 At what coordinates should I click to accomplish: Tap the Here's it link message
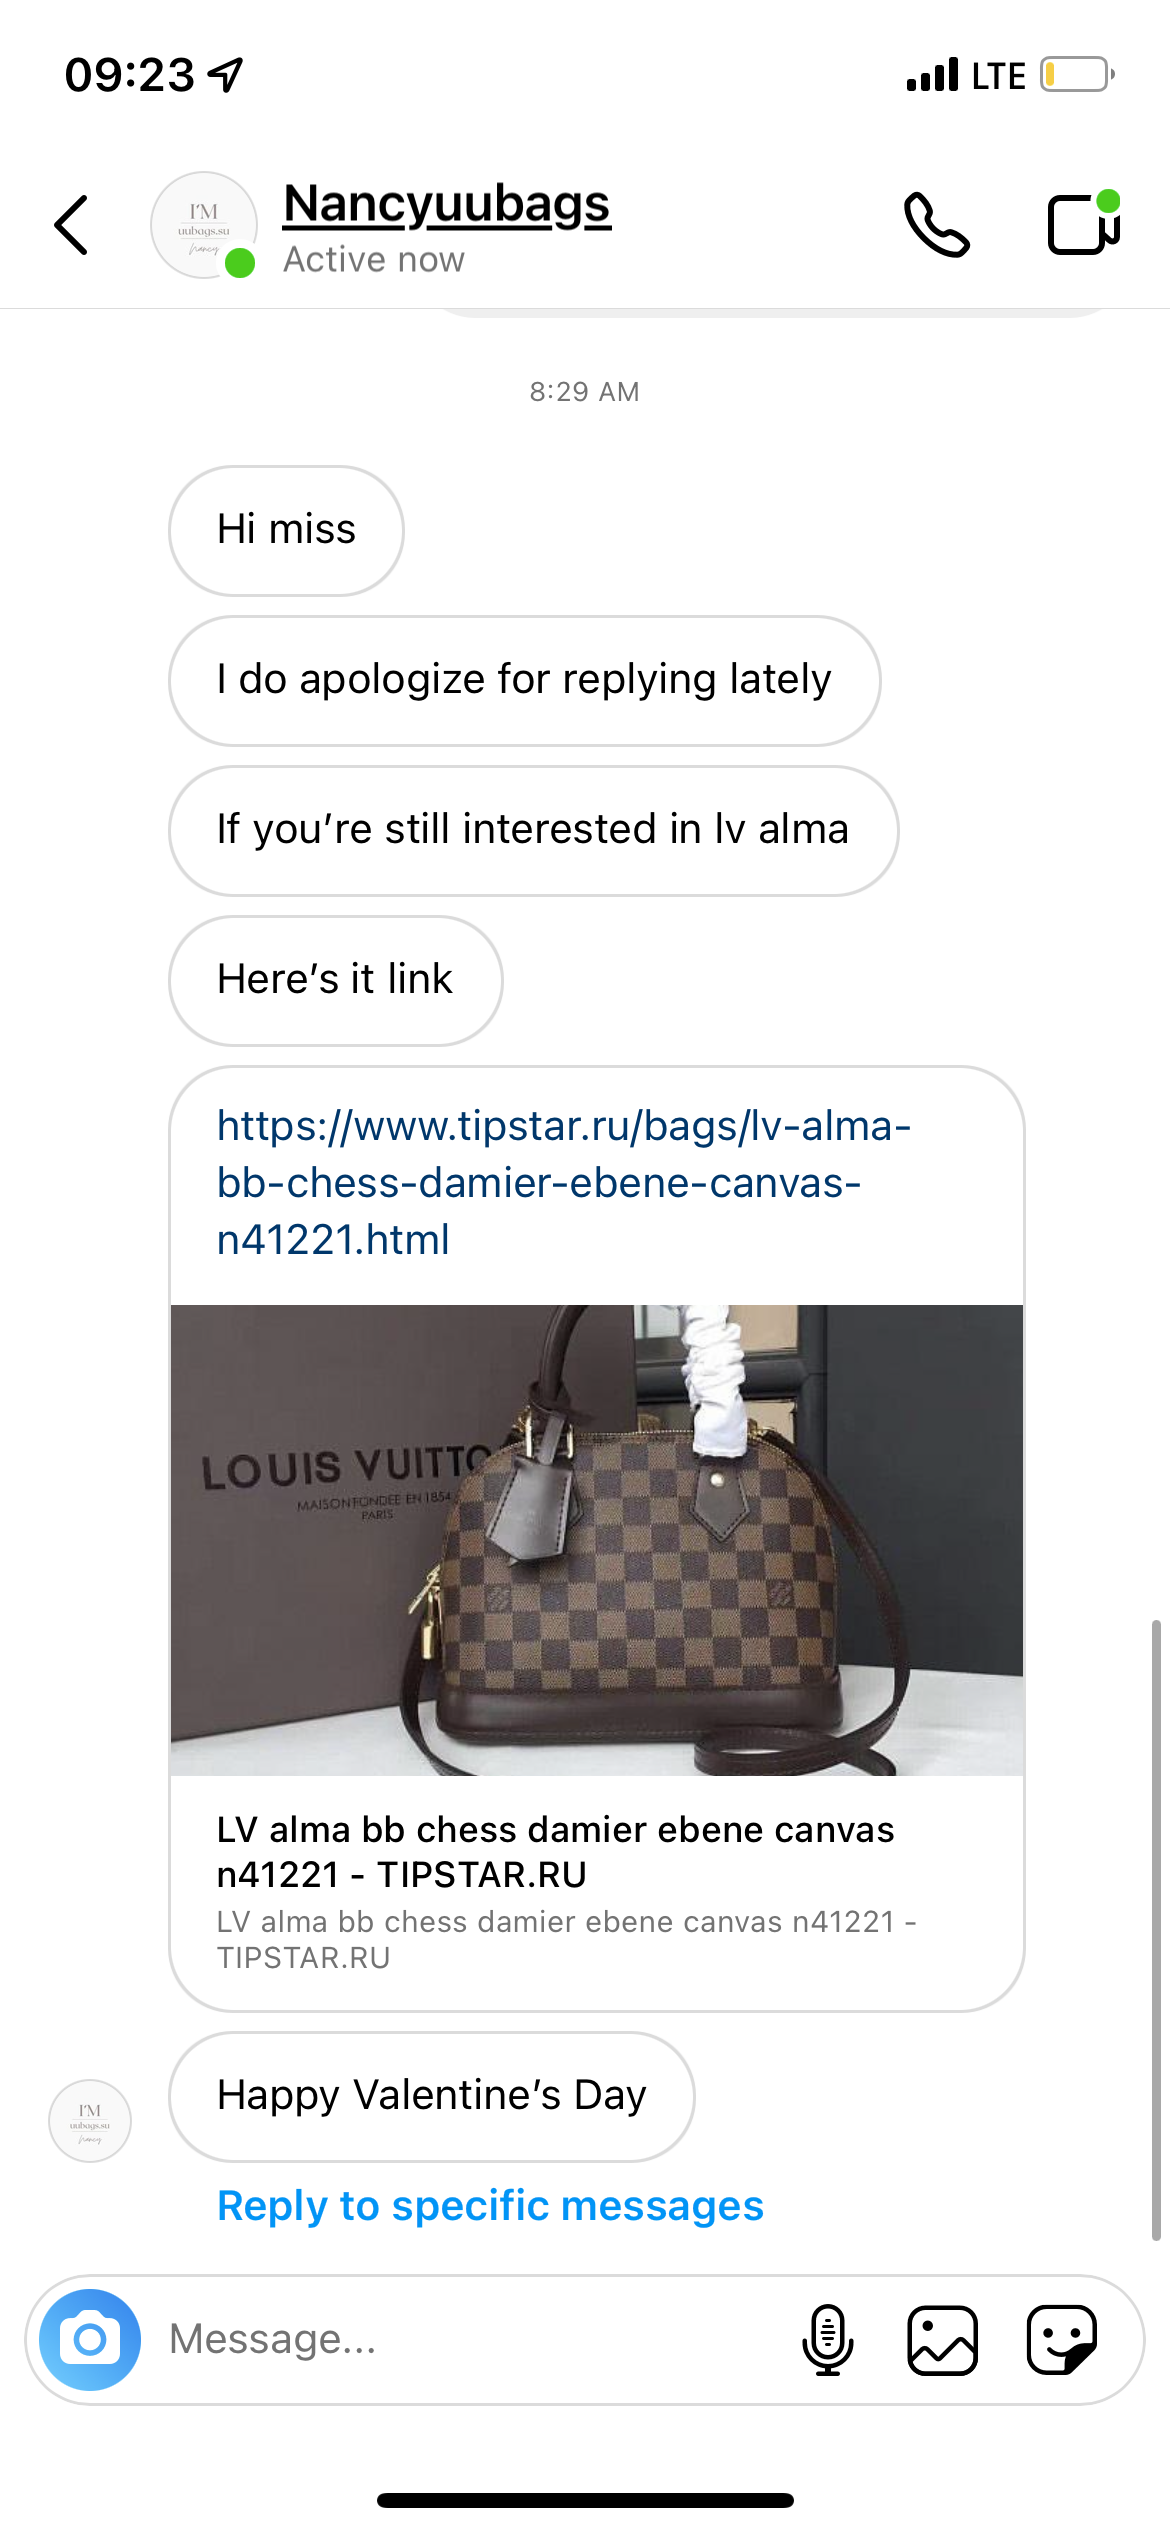tap(335, 980)
